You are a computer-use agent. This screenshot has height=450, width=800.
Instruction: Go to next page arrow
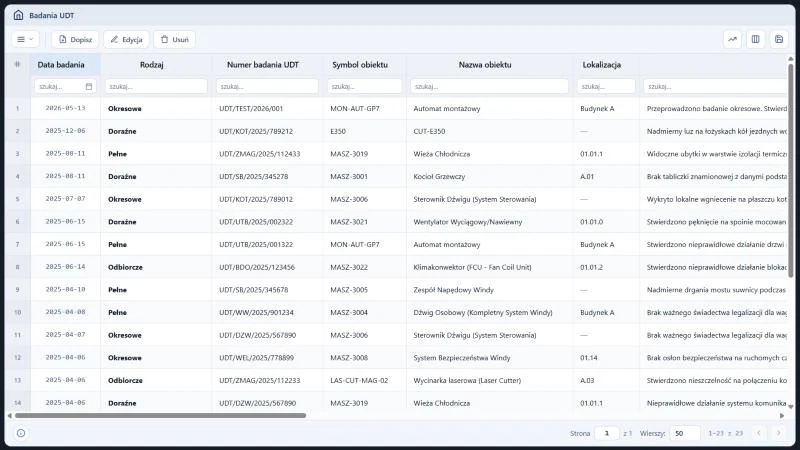[779, 433]
